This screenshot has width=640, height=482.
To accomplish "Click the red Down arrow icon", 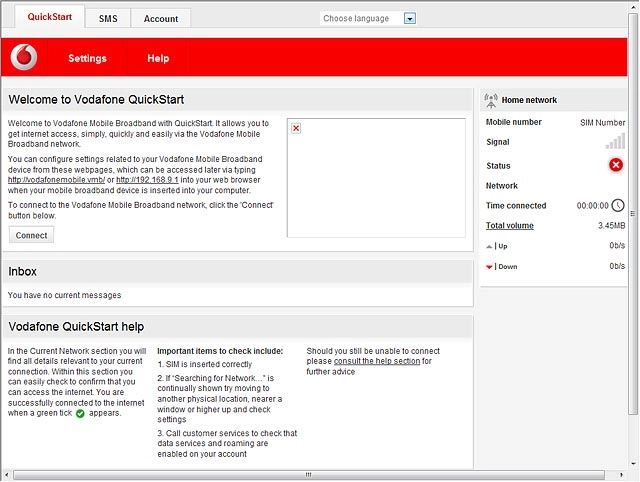I will click(489, 267).
